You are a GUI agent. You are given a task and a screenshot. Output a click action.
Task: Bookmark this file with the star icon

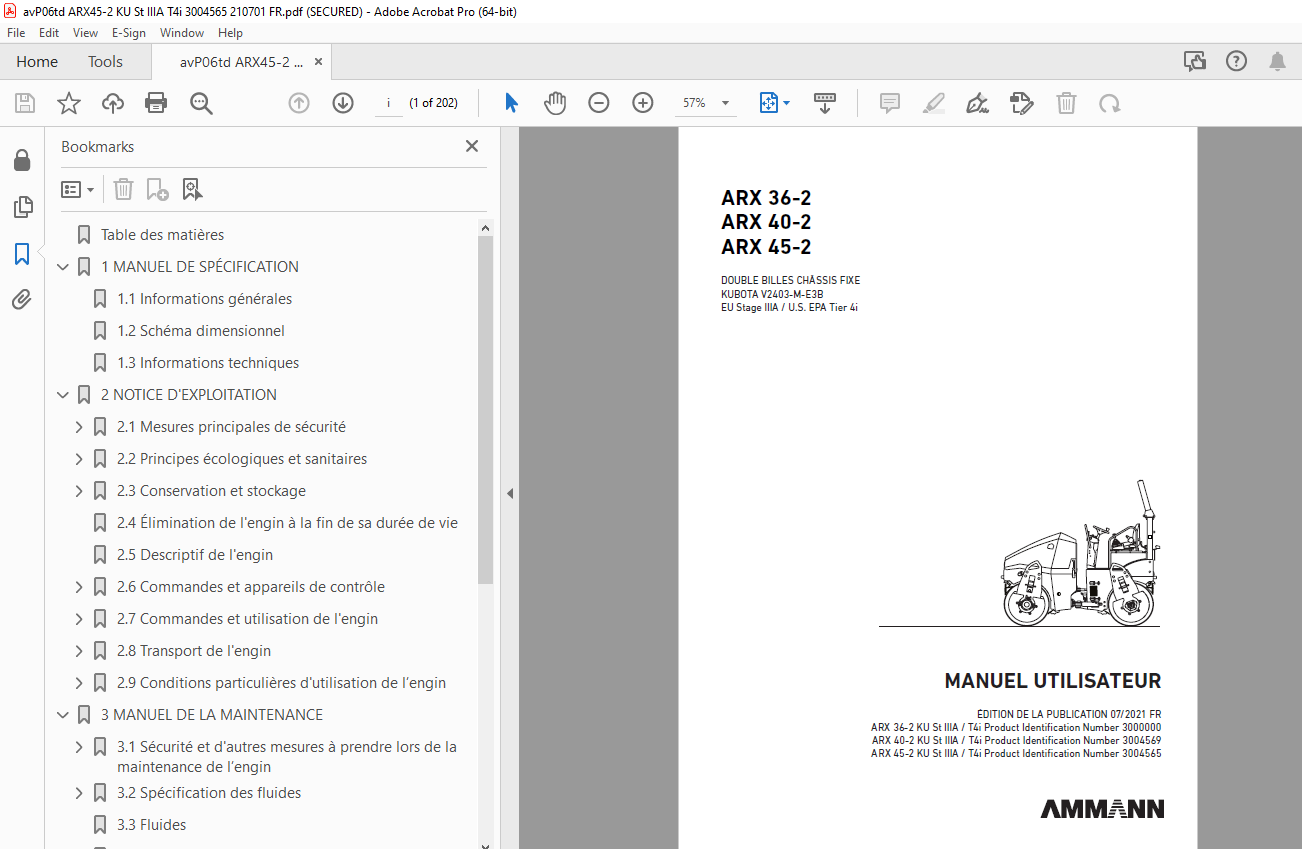coord(69,103)
